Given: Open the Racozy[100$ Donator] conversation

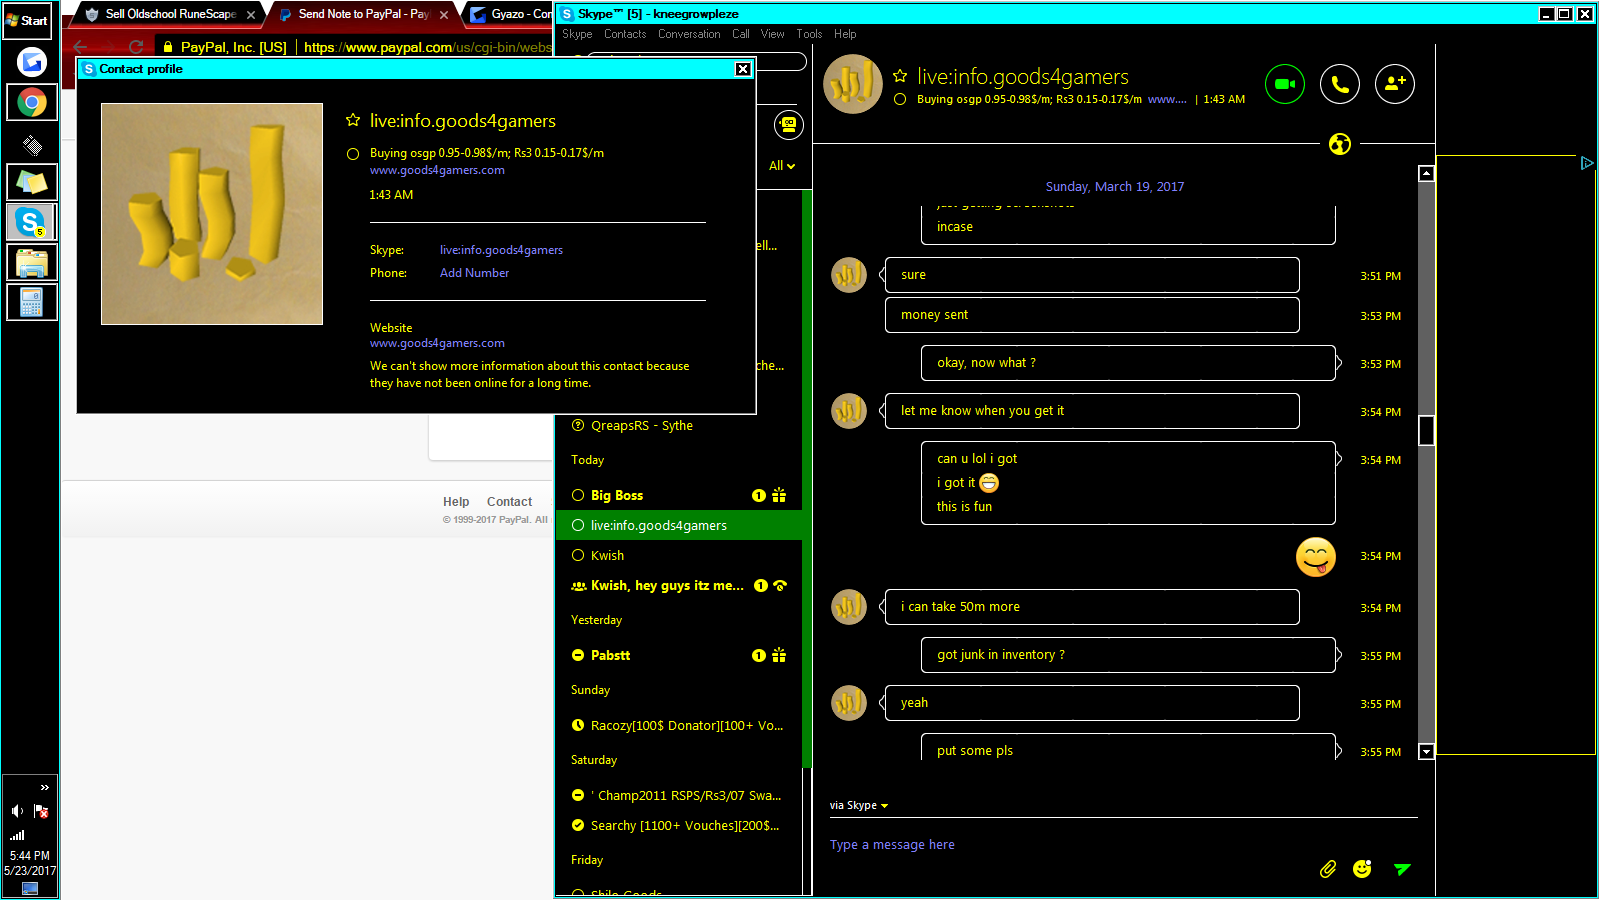Looking at the screenshot, I should (x=680, y=725).
